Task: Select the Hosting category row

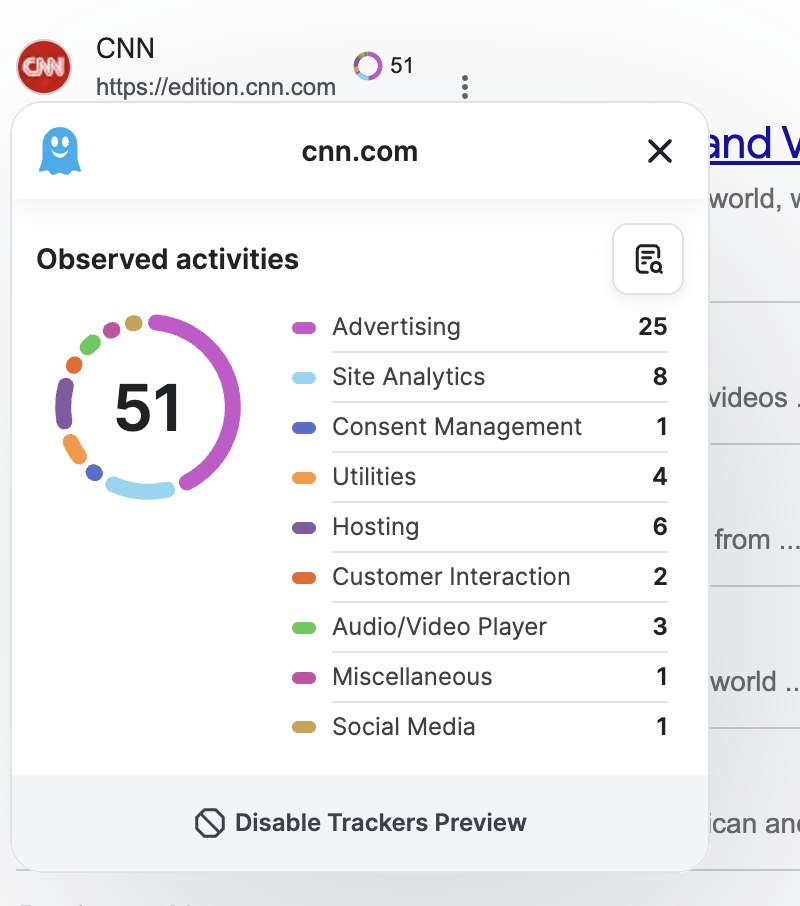Action: click(479, 527)
